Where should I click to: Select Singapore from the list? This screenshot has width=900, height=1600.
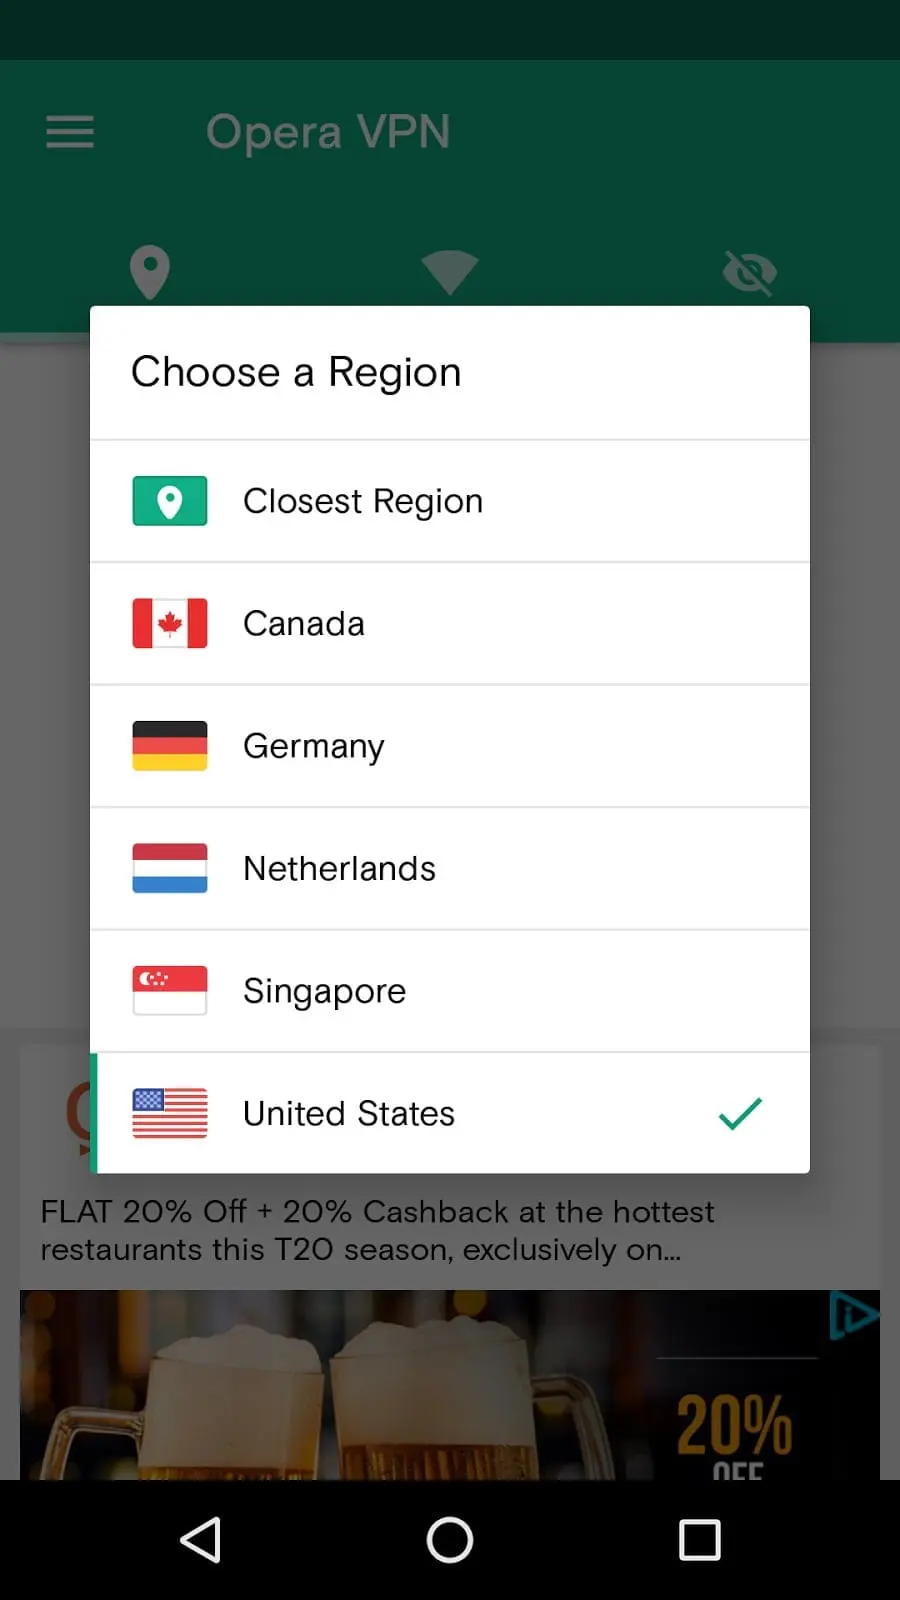pos(450,991)
